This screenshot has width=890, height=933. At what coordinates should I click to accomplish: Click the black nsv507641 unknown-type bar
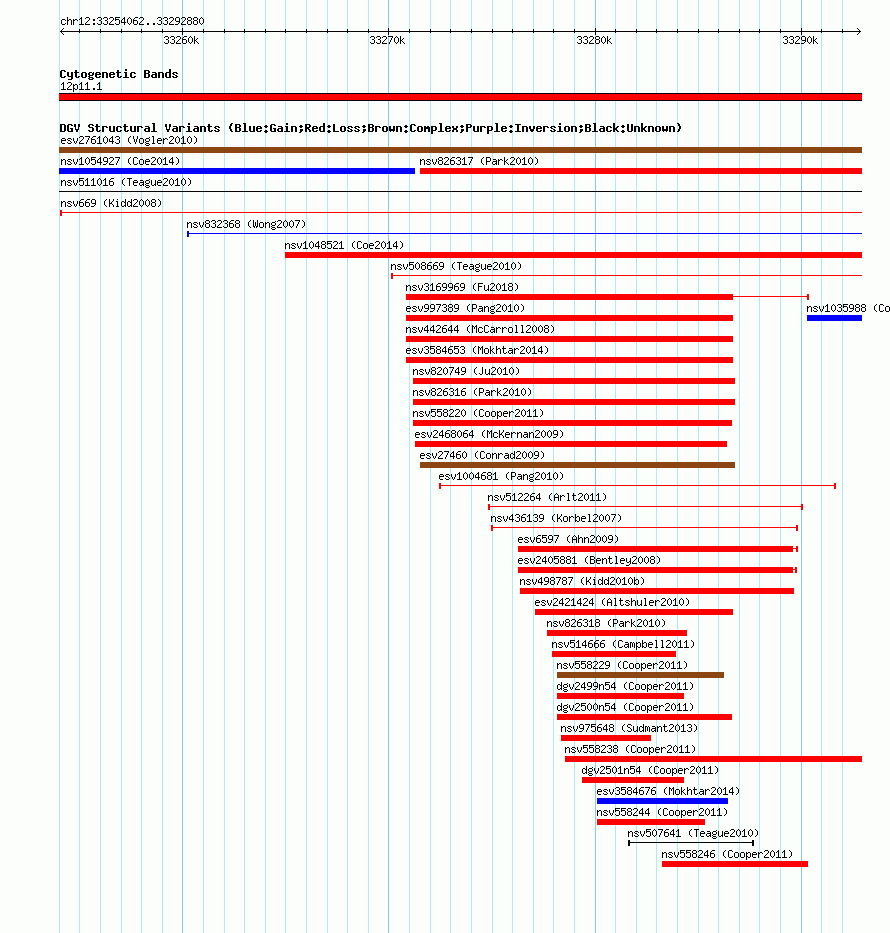[x=691, y=843]
